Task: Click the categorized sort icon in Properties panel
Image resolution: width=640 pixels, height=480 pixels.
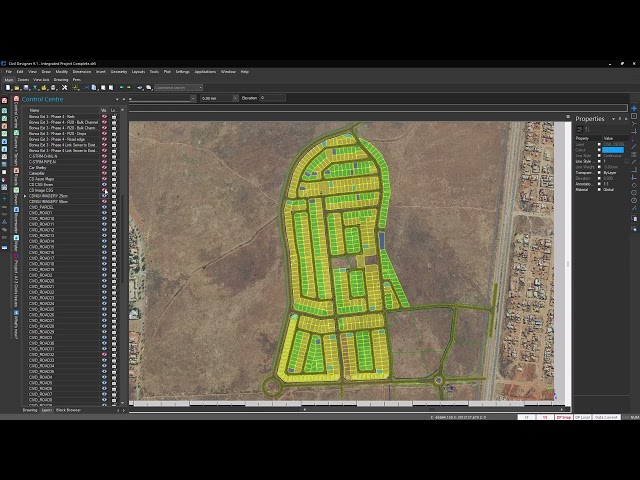Action: click(x=579, y=129)
